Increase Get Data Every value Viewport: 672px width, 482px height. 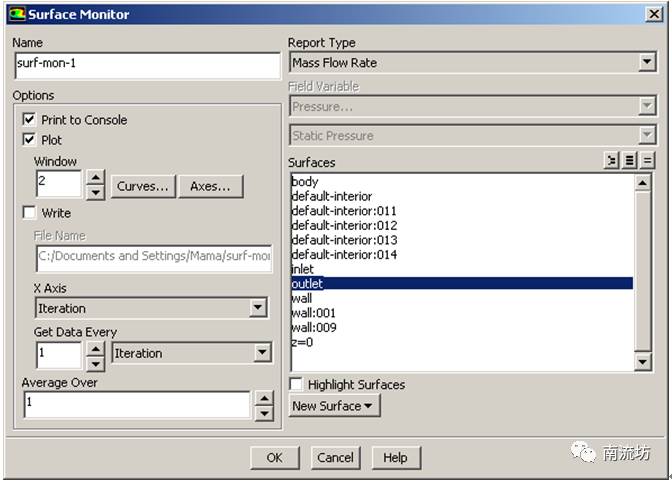pyautogui.click(x=95, y=349)
